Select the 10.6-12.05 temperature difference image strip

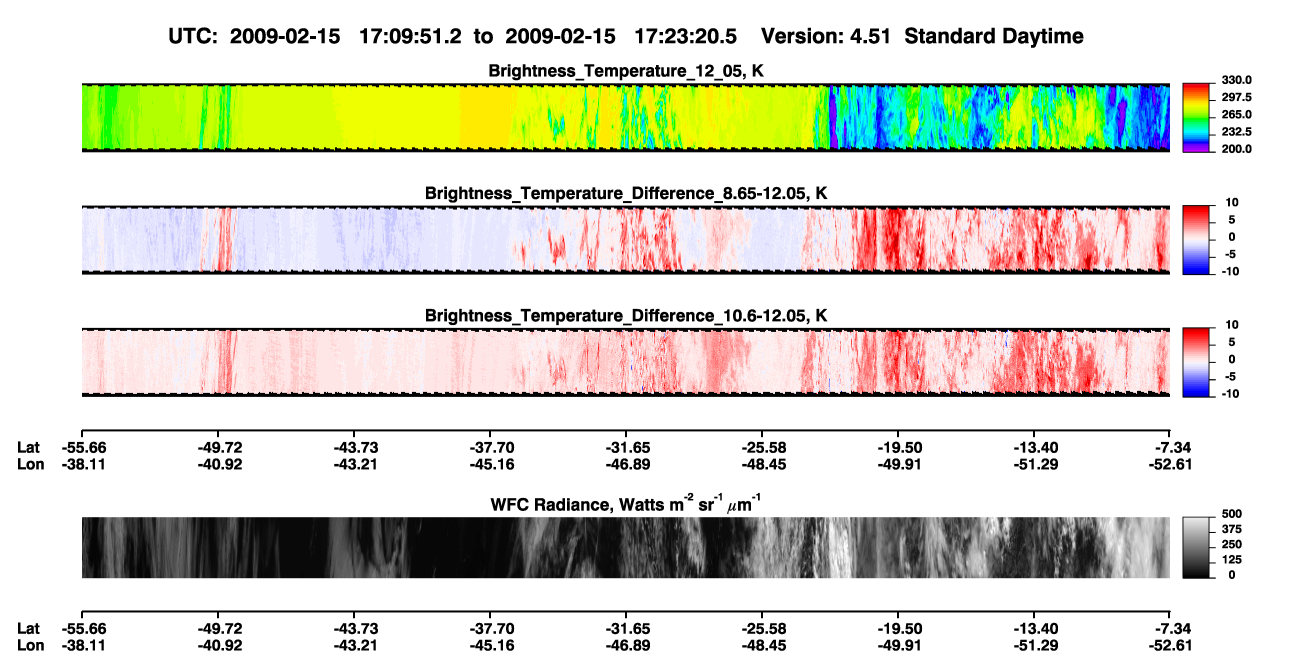pos(625,361)
